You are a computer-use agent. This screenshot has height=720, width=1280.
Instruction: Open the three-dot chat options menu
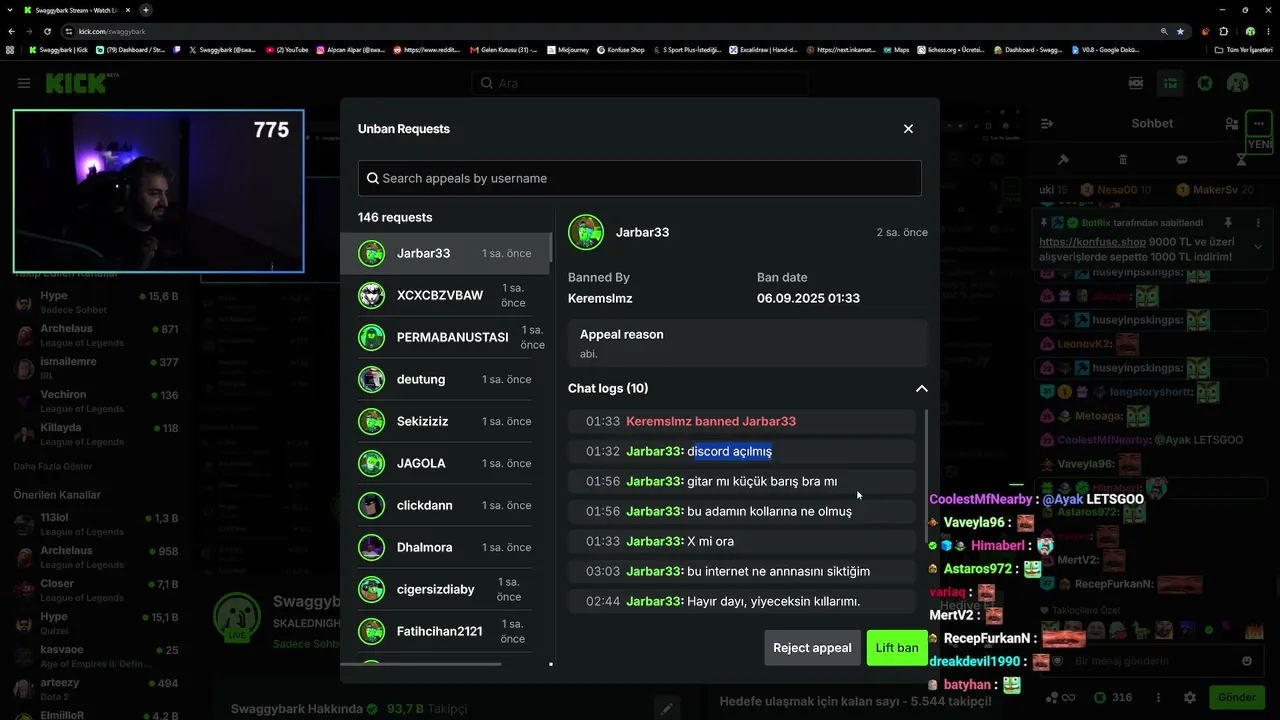(x=1258, y=124)
